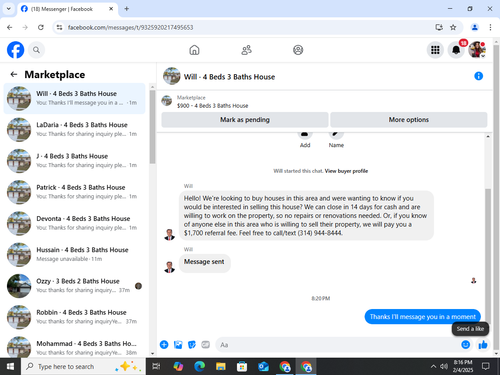Screen dimensions: 500x375
Task: Click the address bar URL
Action: (130, 27)
